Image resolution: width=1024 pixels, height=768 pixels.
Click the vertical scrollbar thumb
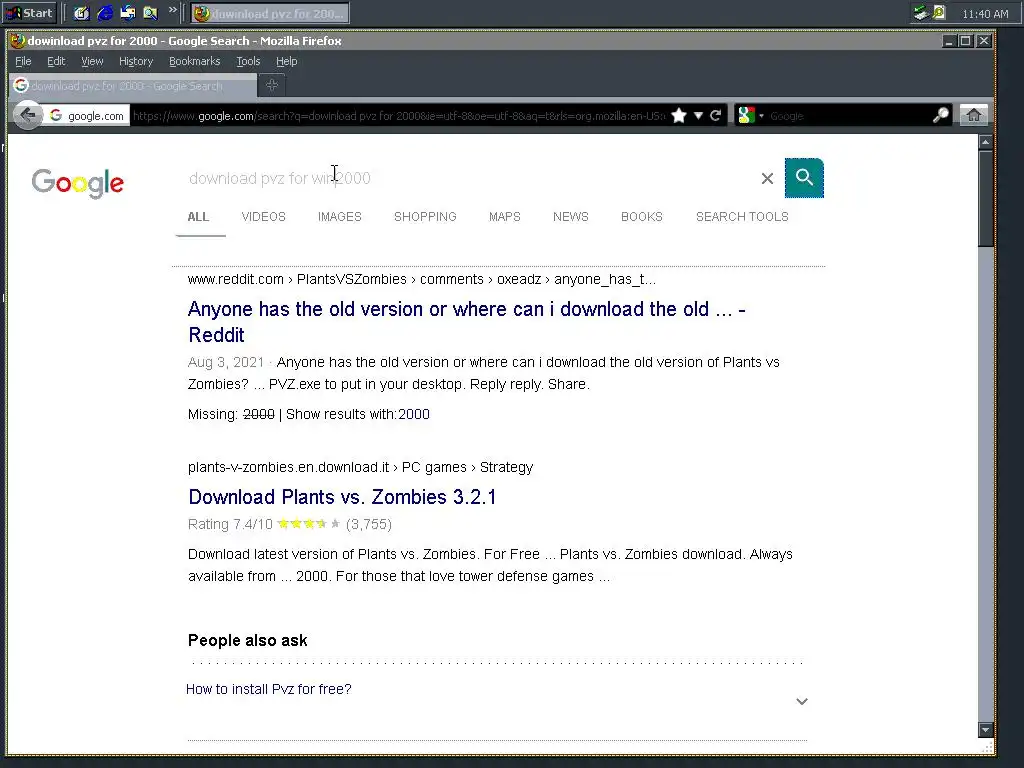tap(985, 198)
